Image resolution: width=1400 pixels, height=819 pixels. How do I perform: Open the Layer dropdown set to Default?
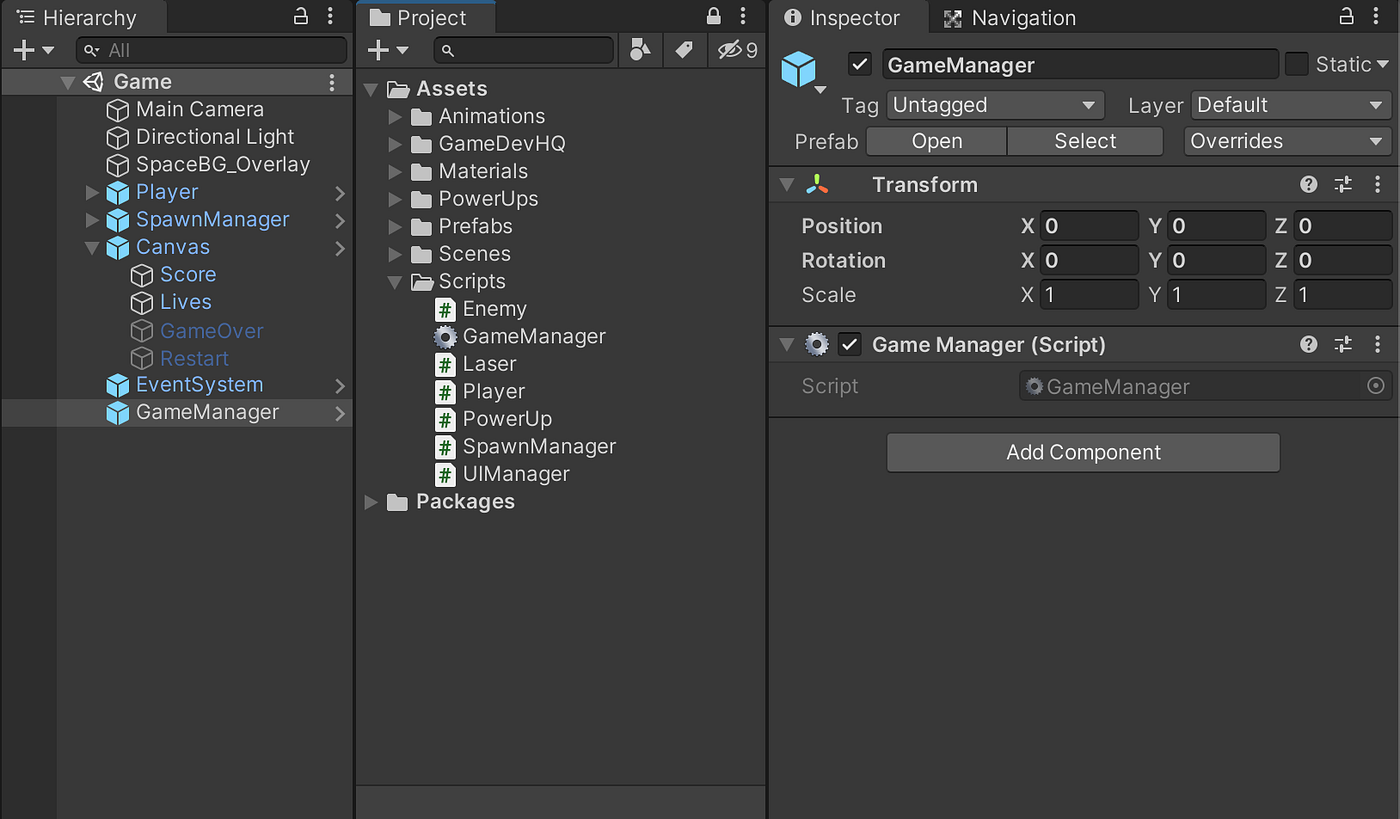(1290, 105)
